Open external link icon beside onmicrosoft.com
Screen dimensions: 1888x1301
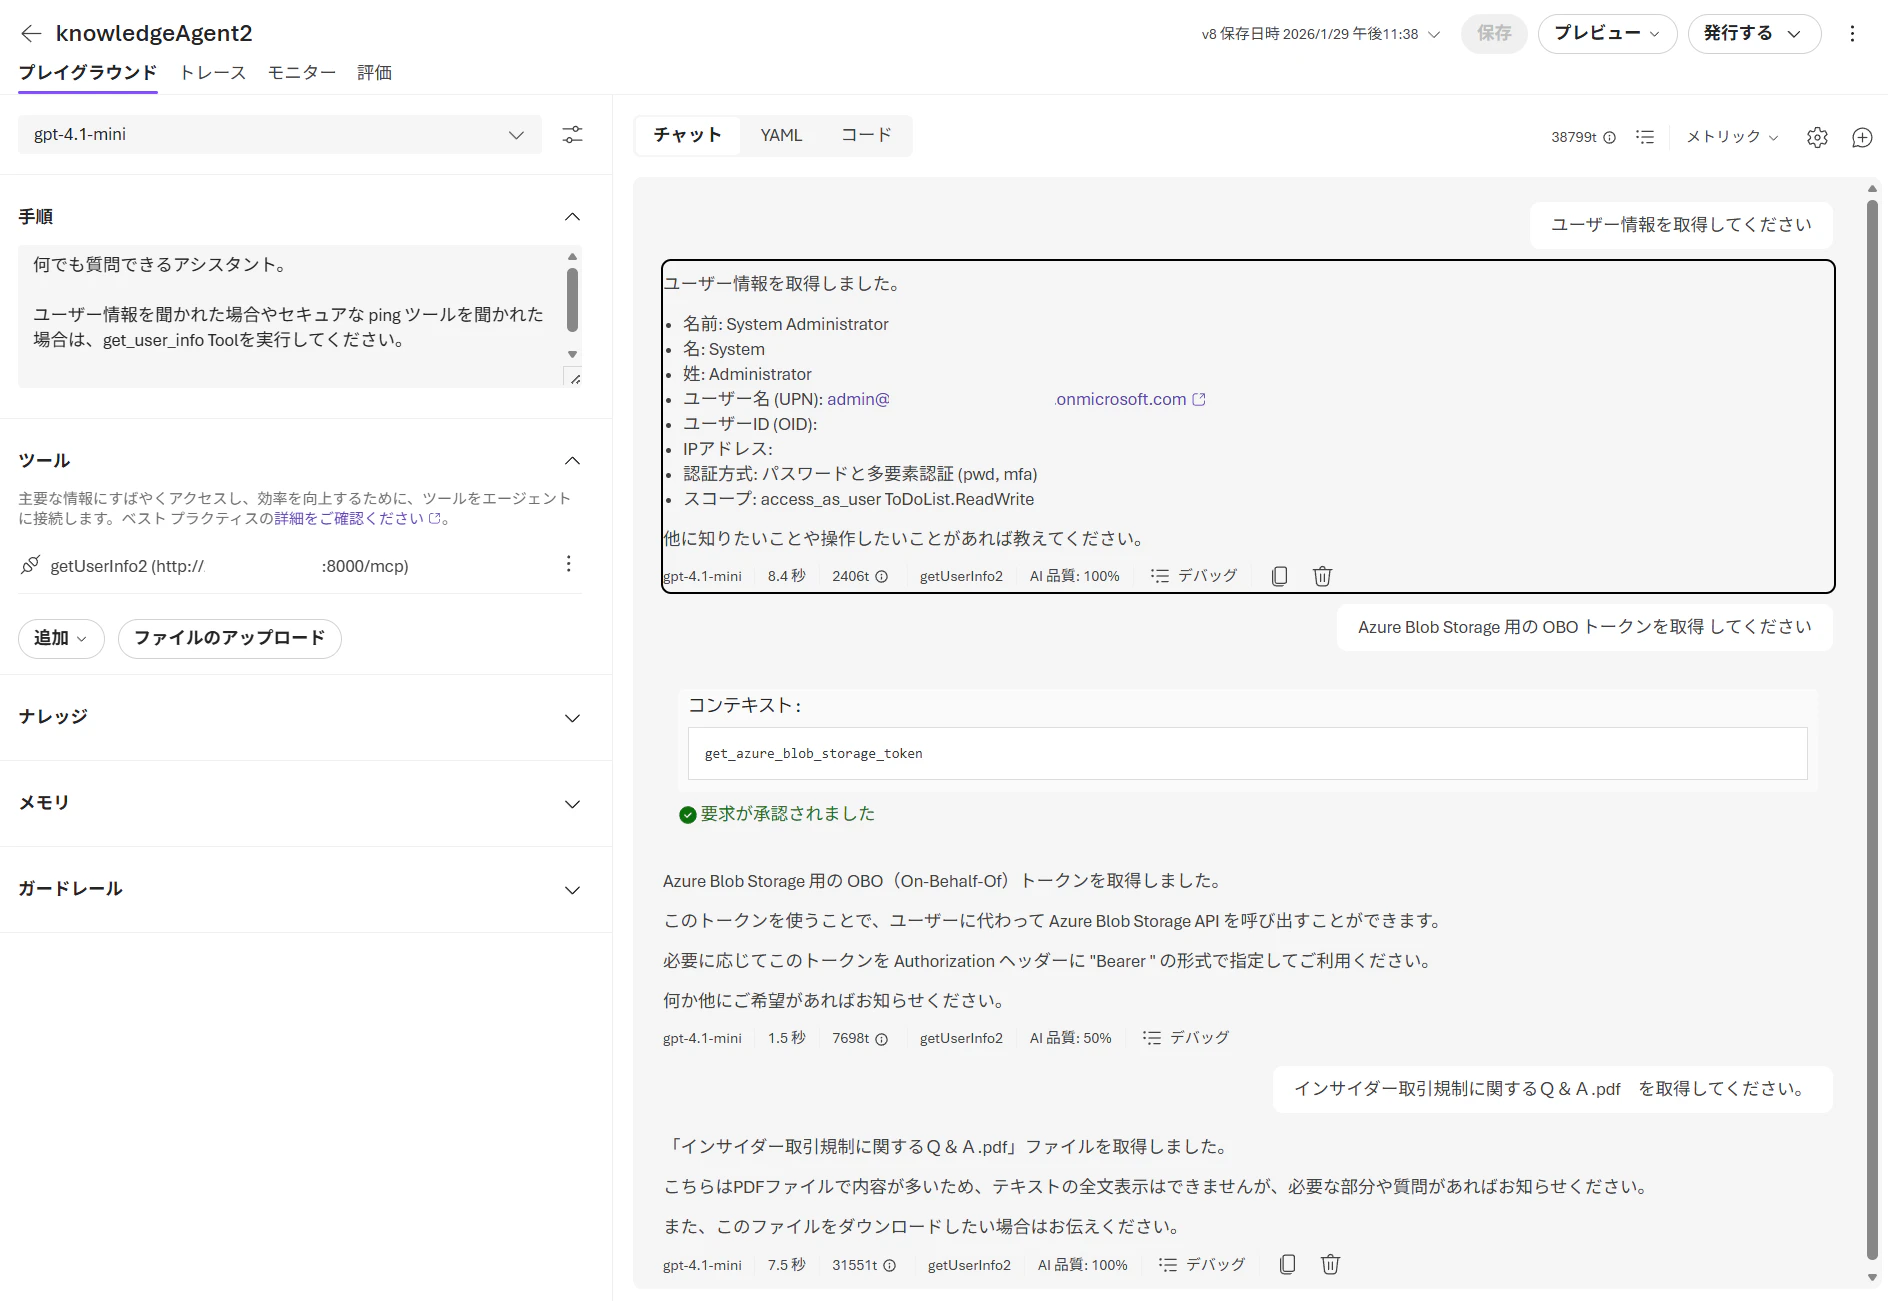pos(1199,399)
